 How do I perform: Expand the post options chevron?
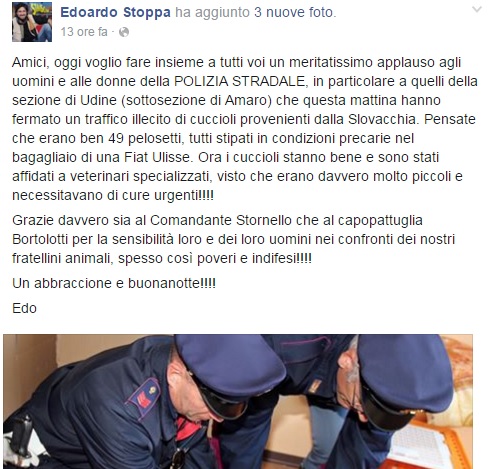pyautogui.click(x=477, y=10)
